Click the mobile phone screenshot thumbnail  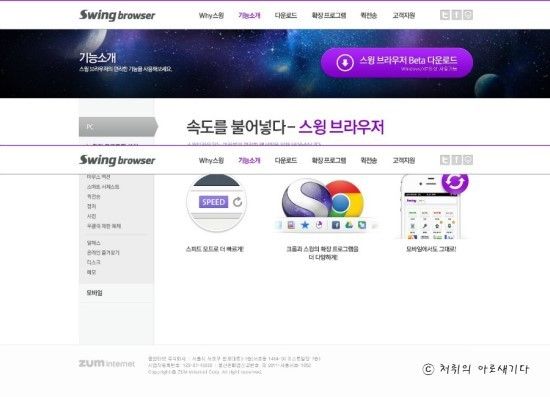pos(430,207)
